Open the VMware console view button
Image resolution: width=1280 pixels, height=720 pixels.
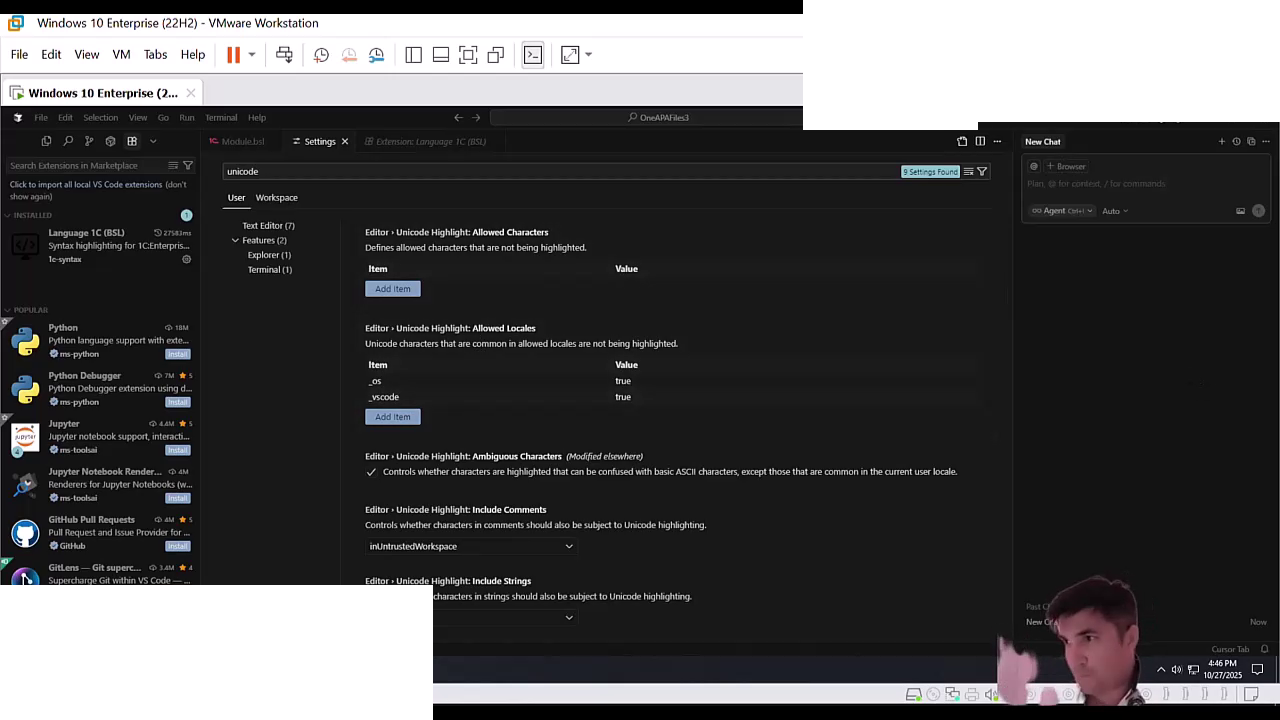[532, 55]
